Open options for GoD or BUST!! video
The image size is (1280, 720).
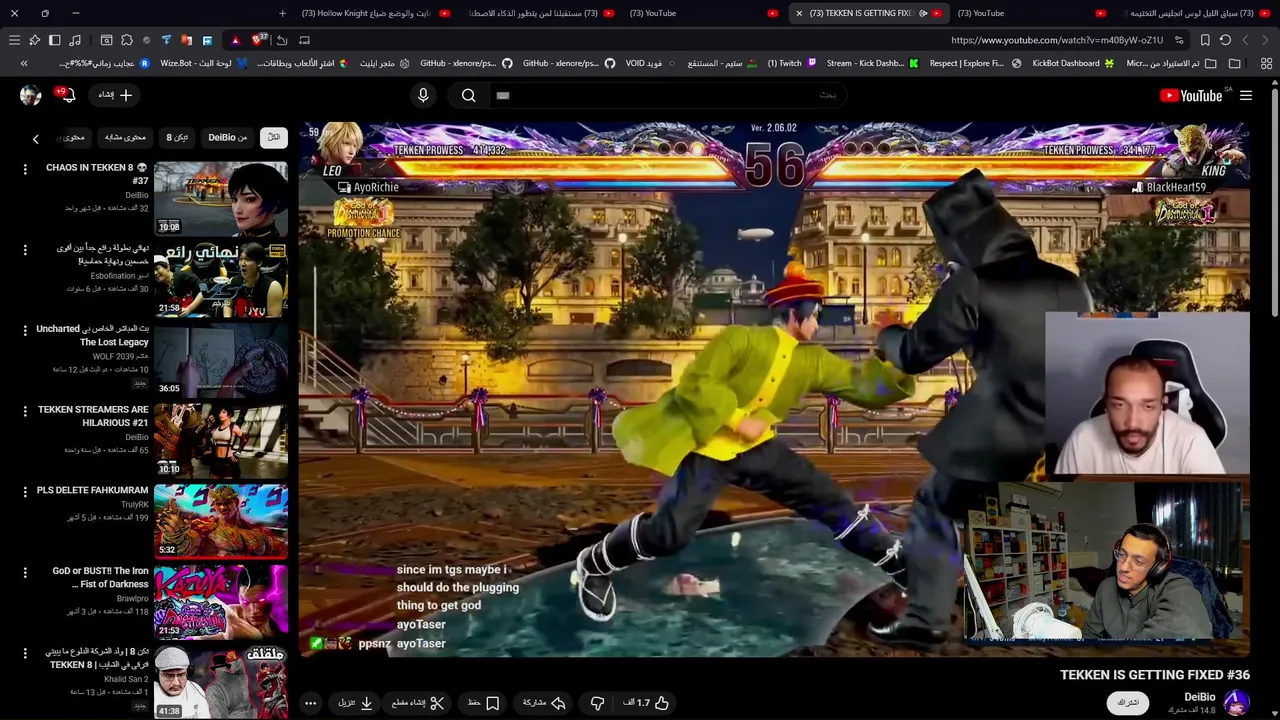coord(25,572)
